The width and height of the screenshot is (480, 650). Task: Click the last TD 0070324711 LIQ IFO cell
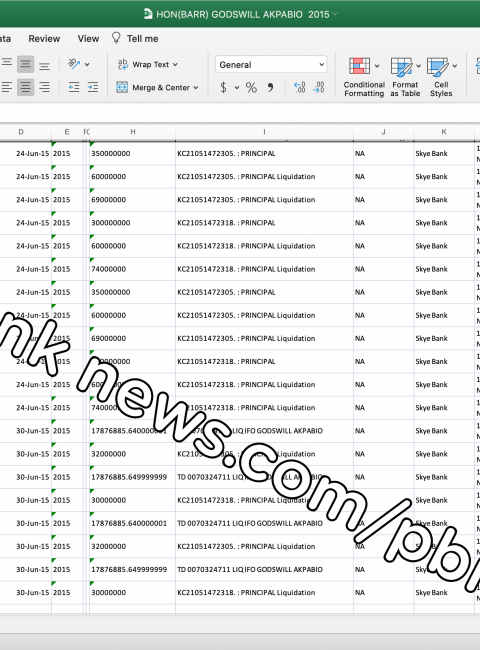(264, 569)
